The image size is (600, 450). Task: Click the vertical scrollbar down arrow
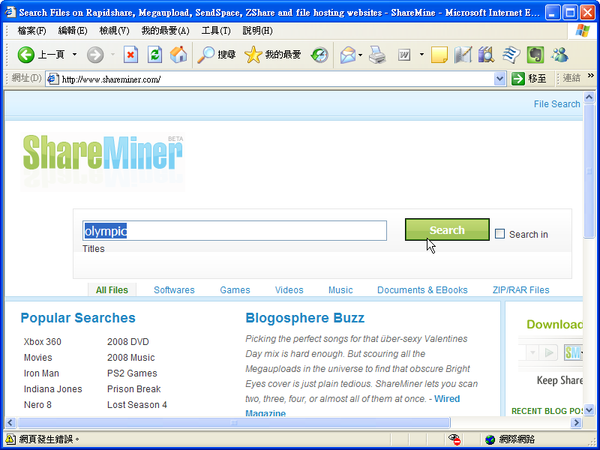(589, 409)
